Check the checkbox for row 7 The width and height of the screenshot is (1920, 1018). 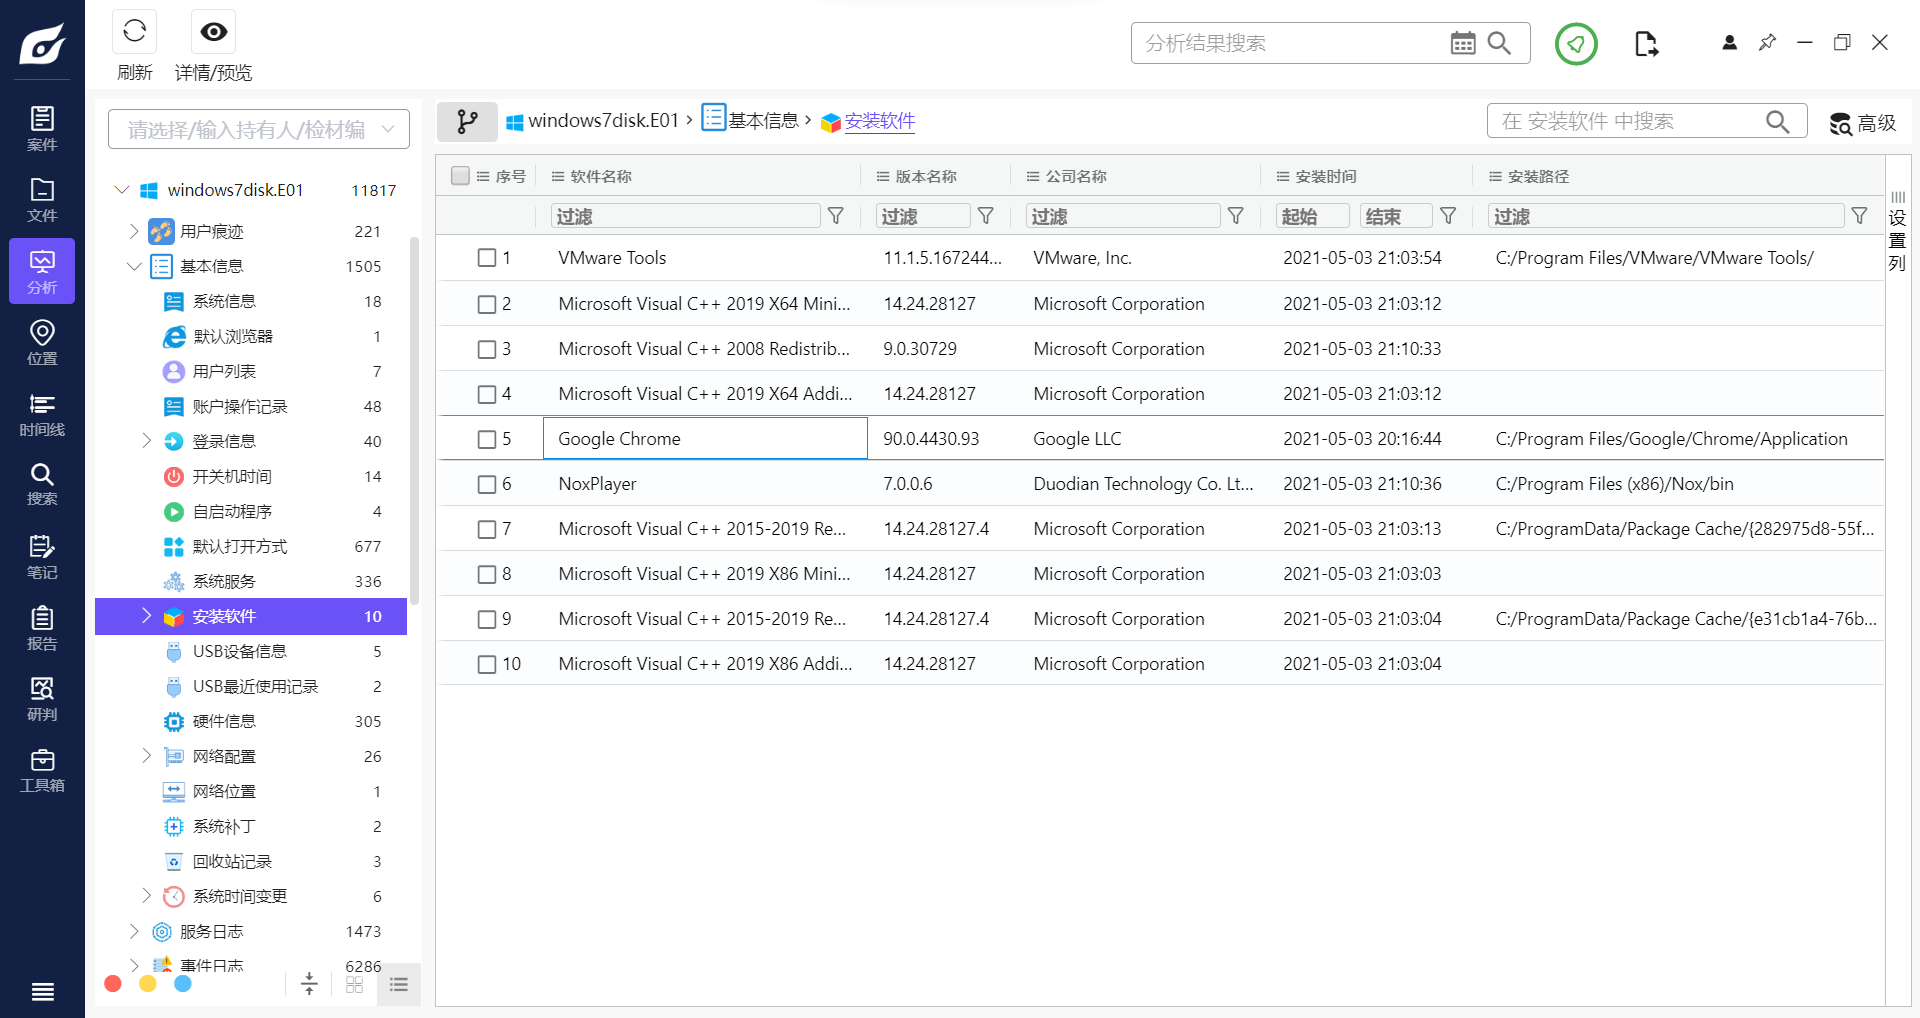pos(487,529)
